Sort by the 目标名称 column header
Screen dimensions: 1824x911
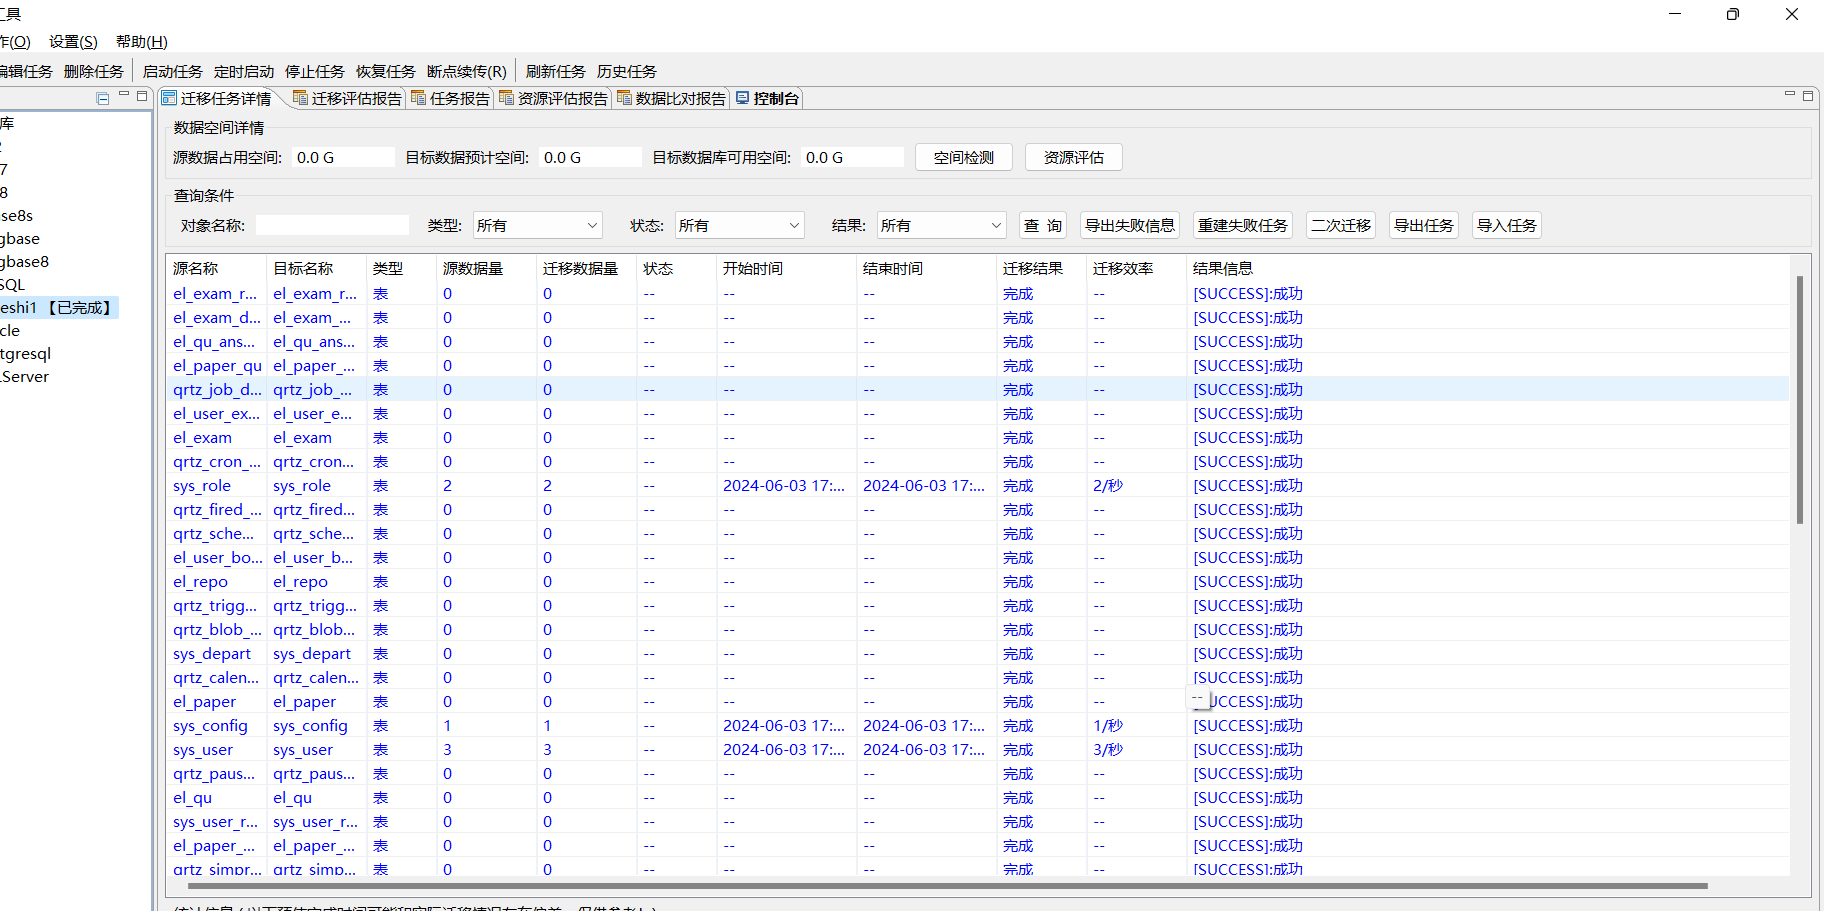tap(316, 269)
